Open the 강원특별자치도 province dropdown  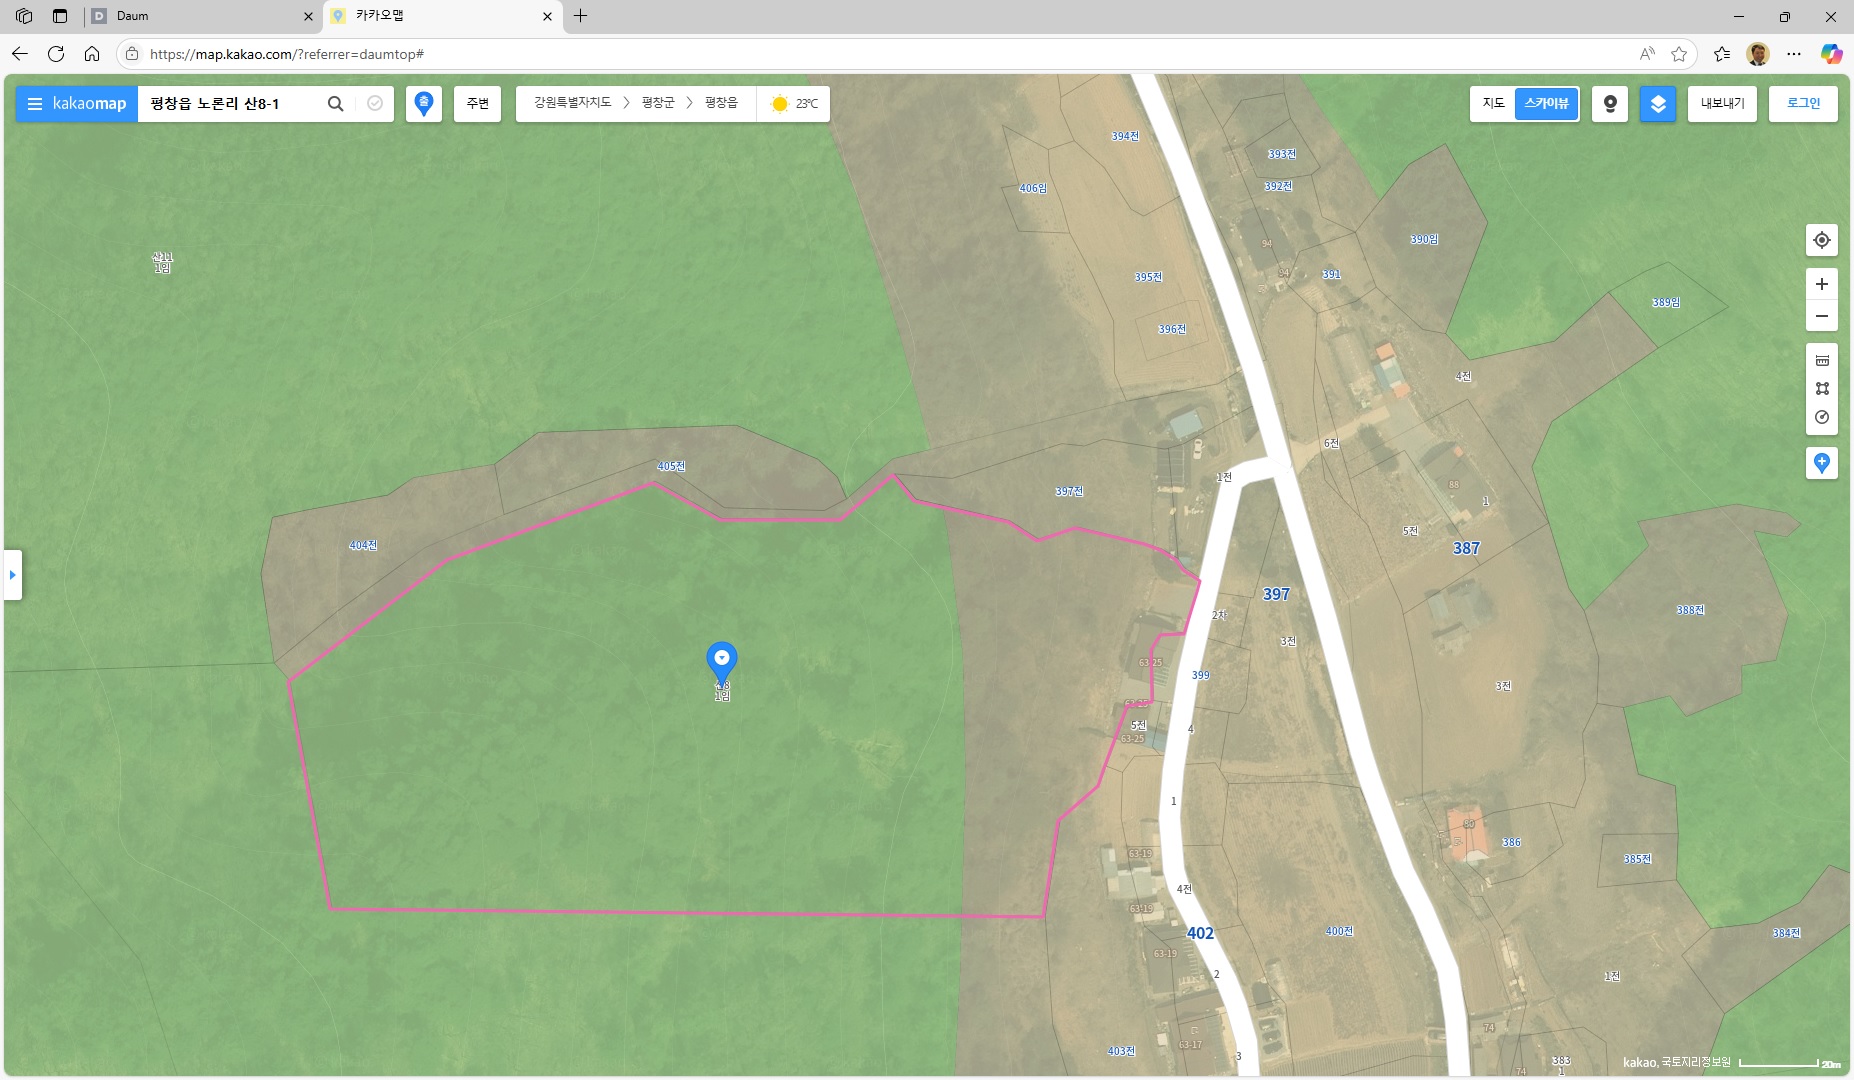click(572, 103)
